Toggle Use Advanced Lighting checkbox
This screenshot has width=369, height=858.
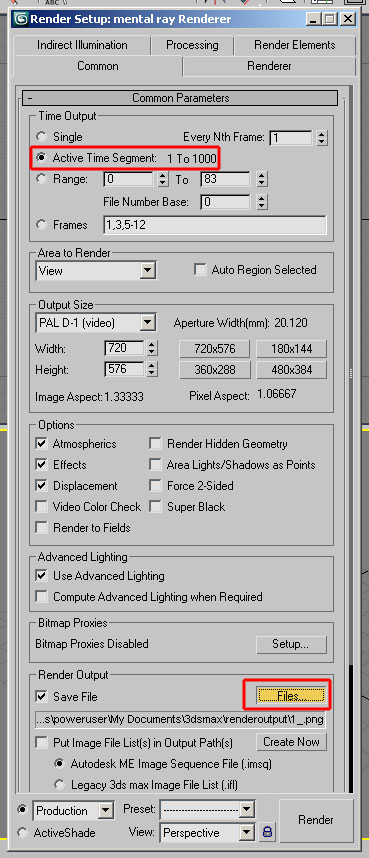point(41,576)
